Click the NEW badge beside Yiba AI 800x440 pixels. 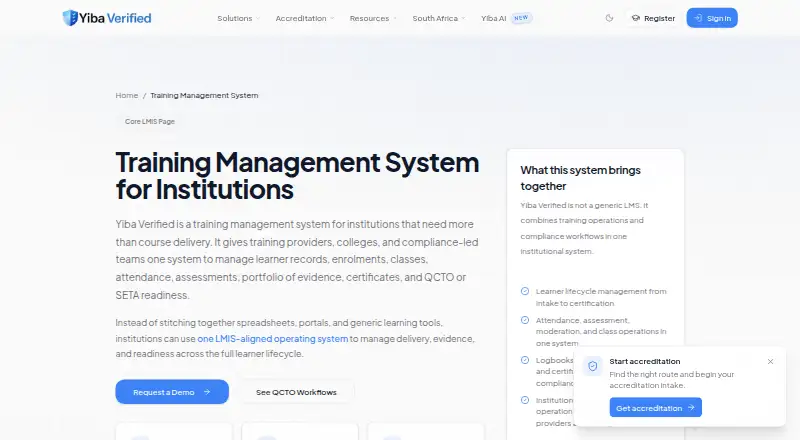[x=521, y=18]
